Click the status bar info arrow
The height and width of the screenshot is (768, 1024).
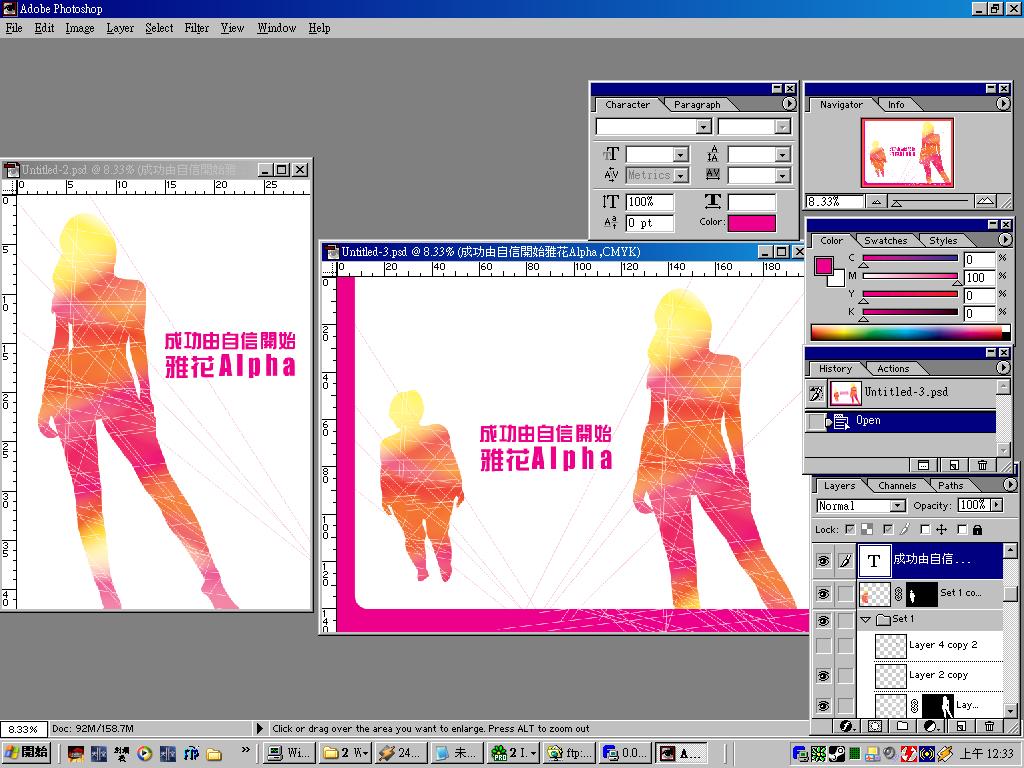[259, 728]
